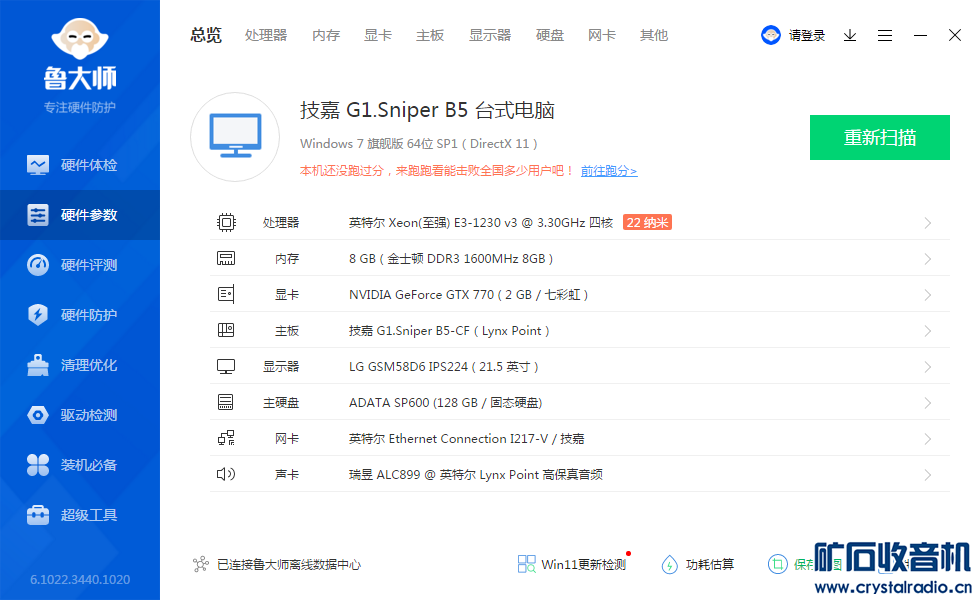Expand the 内存 row chevron
Viewport: 980px width, 600px height.
pos(928,259)
